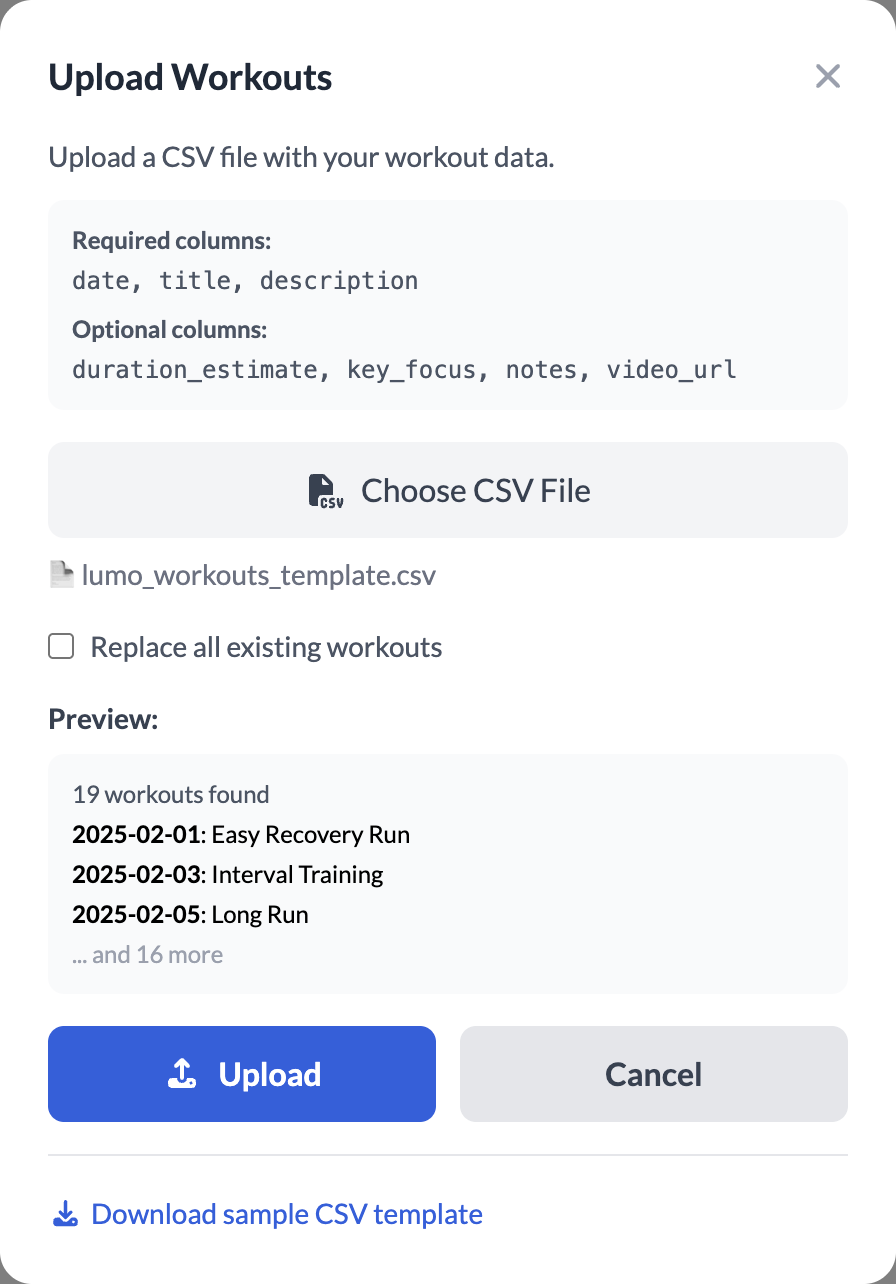This screenshot has width=896, height=1284.
Task: Select the Interval Training preview entry
Action: coord(227,874)
